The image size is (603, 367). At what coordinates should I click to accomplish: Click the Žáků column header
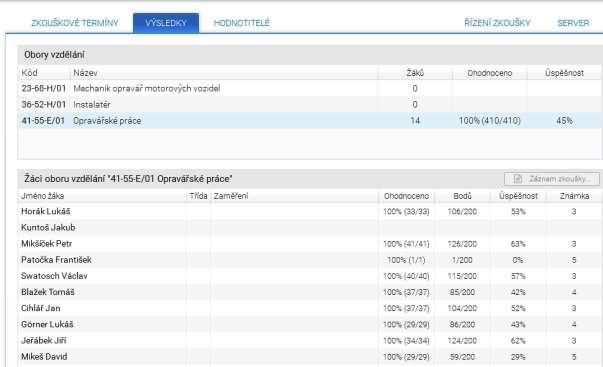[x=415, y=73]
